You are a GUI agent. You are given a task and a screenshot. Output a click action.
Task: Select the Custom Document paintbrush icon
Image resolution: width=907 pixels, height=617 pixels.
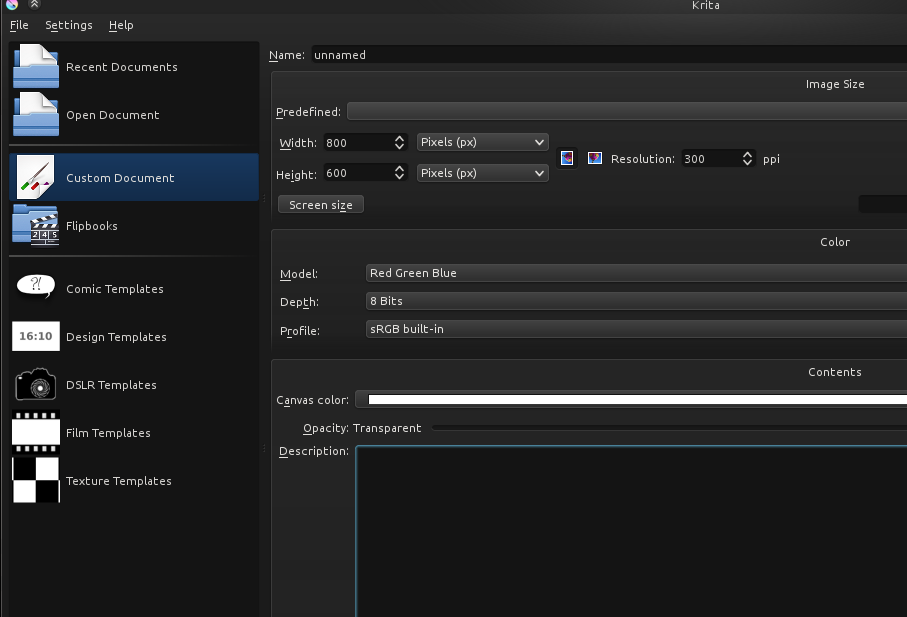pos(36,177)
